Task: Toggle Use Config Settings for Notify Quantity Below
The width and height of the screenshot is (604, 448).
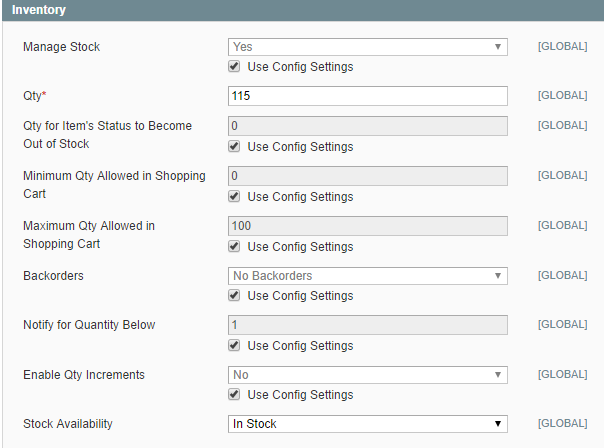Action: tap(234, 346)
